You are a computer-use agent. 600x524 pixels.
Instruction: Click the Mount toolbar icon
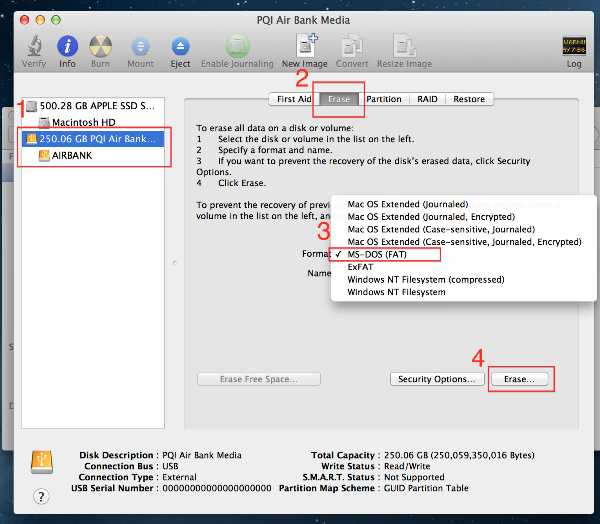(x=140, y=46)
